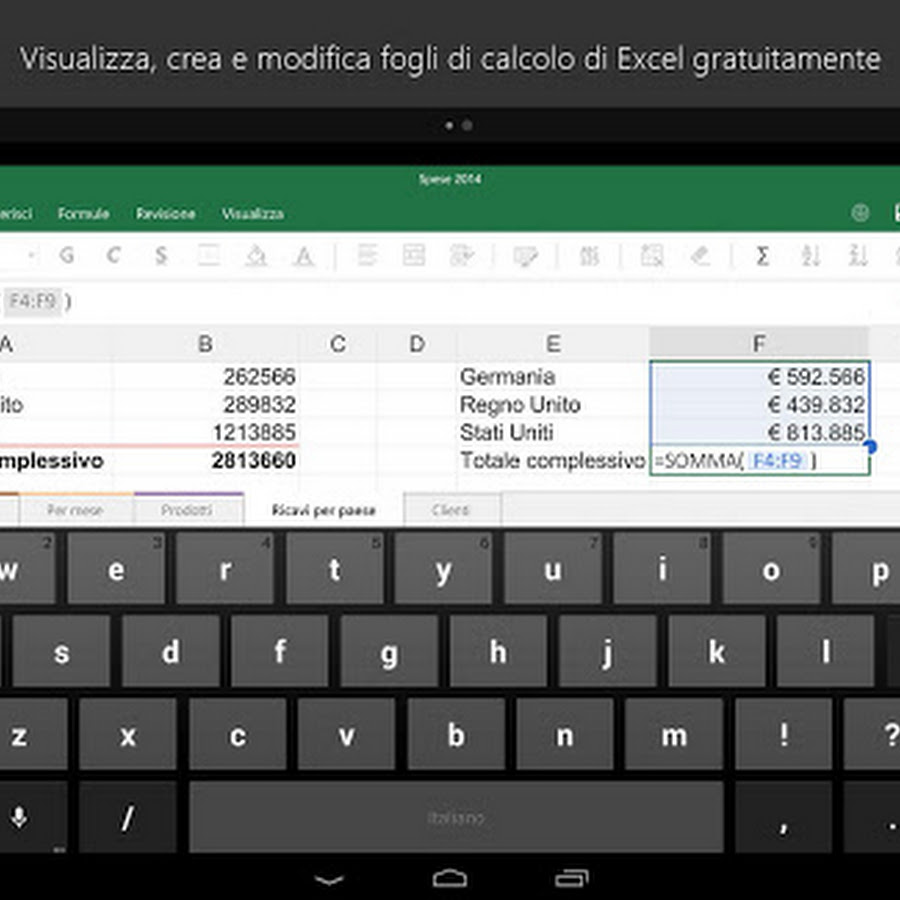Click cell value 1213885
The width and height of the screenshot is (900, 900).
tap(205, 432)
